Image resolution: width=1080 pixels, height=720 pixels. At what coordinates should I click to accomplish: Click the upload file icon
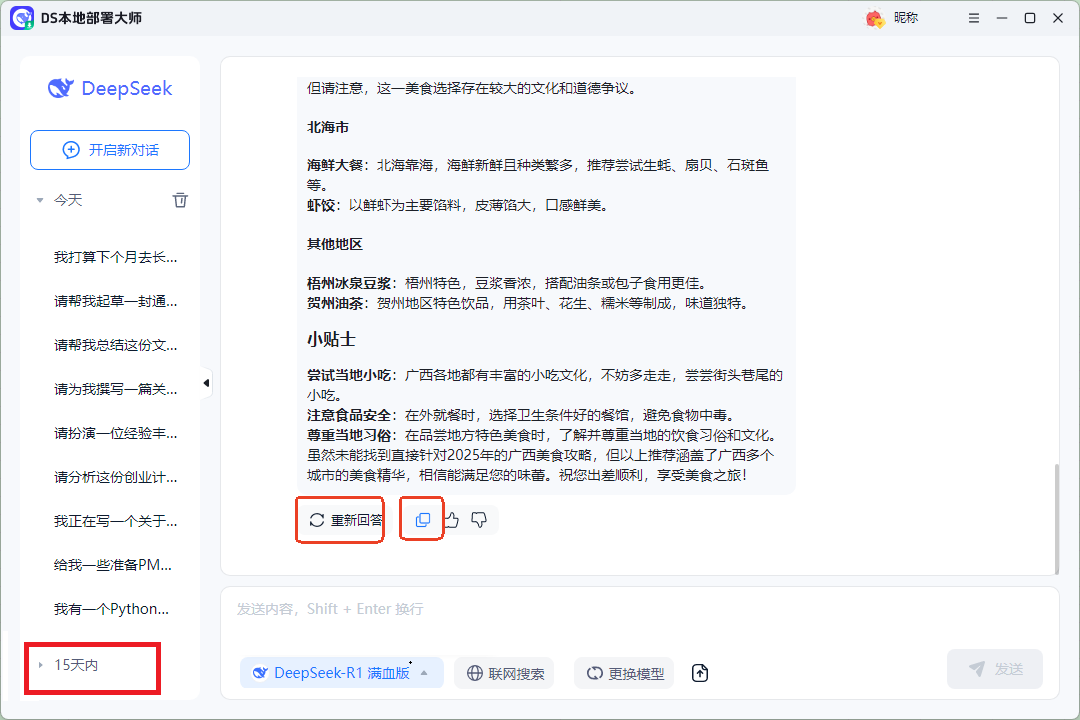pyautogui.click(x=700, y=673)
